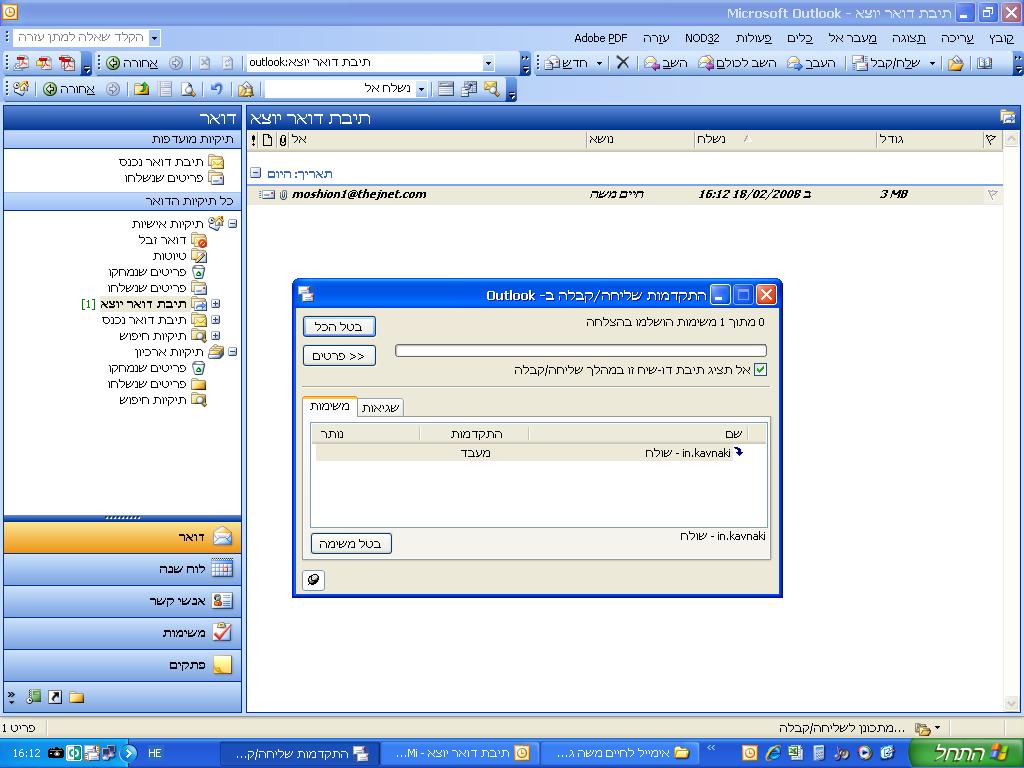This screenshot has width=1024, height=768.
Task: Click the Delete (X) toolbar icon
Action: (622, 63)
